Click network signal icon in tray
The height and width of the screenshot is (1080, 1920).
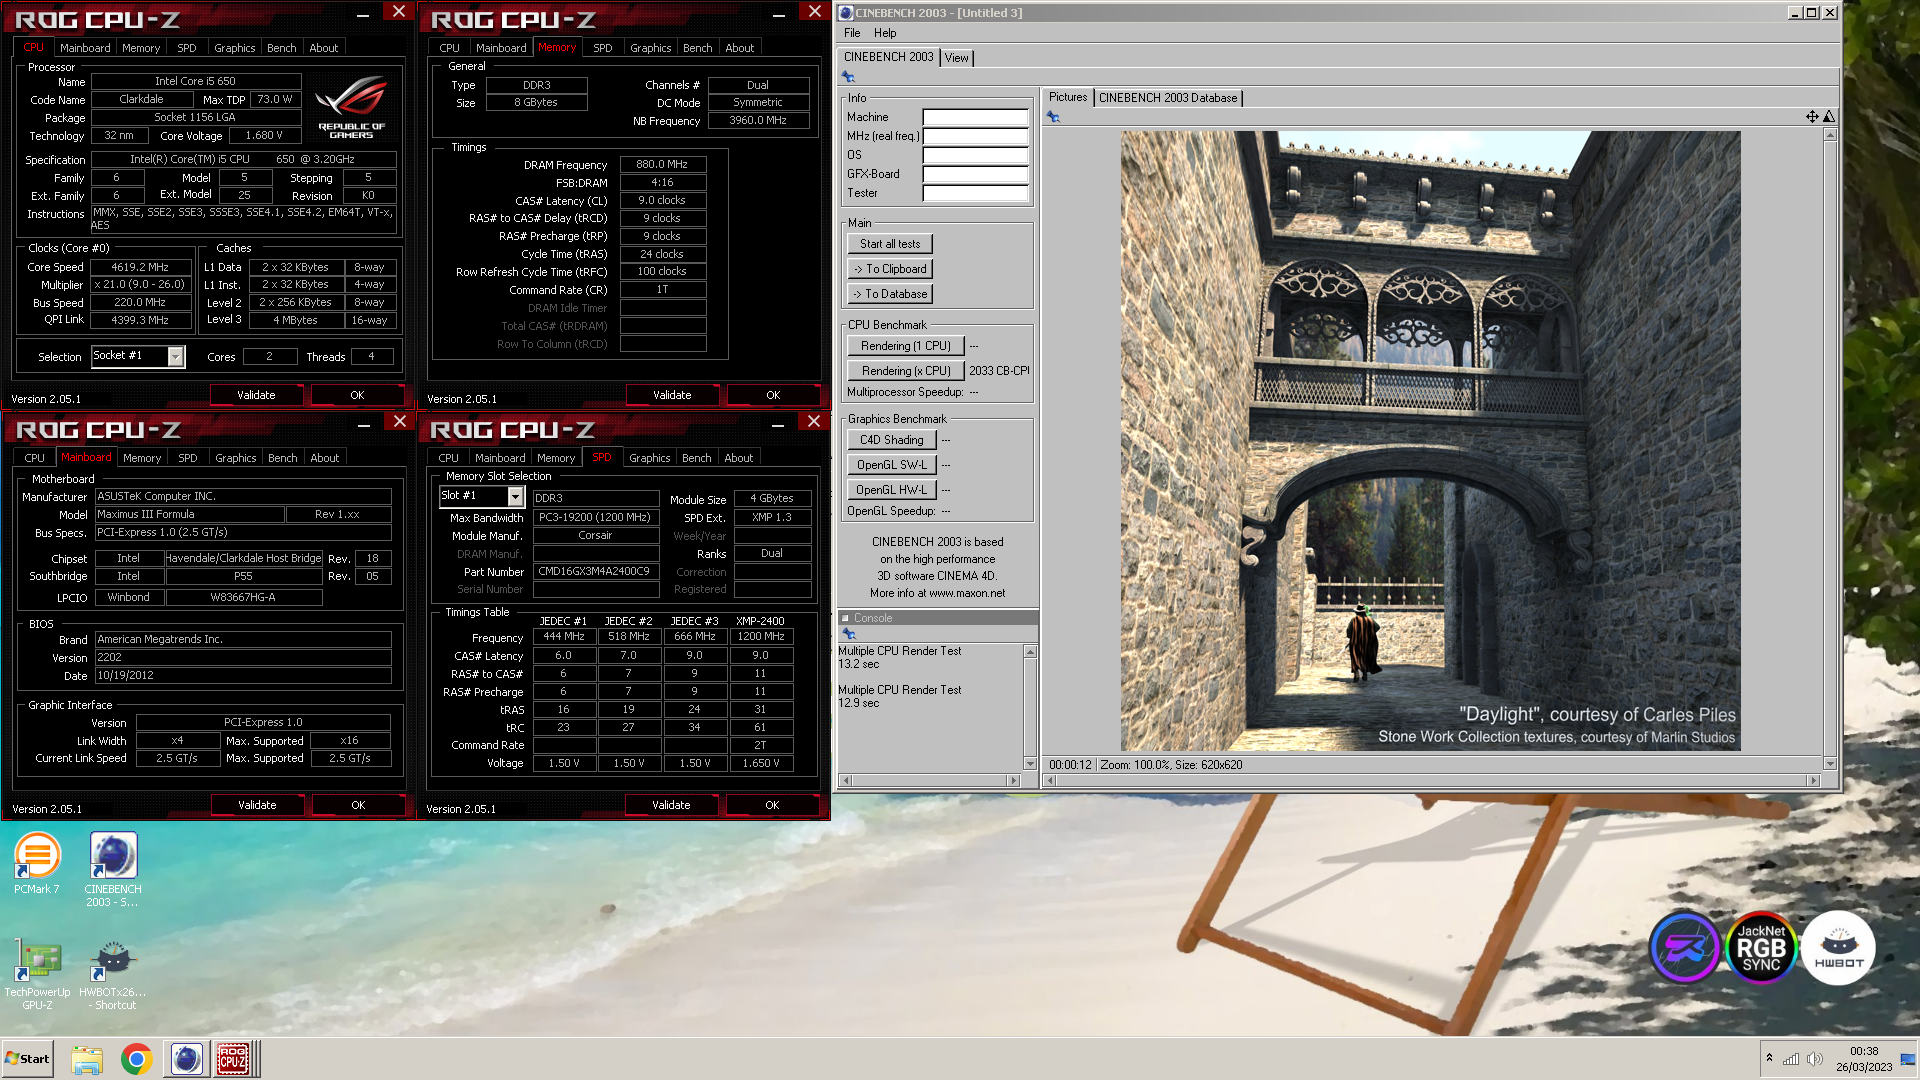1791,1059
